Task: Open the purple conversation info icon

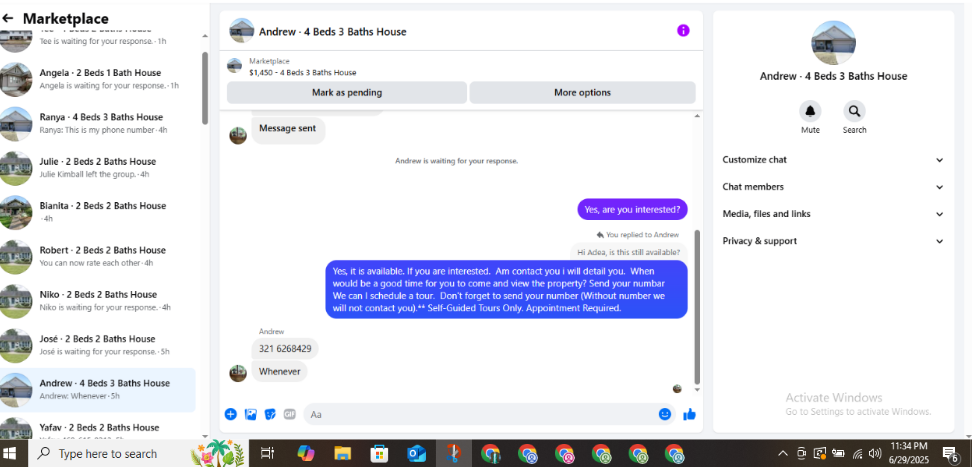Action: coord(683,30)
